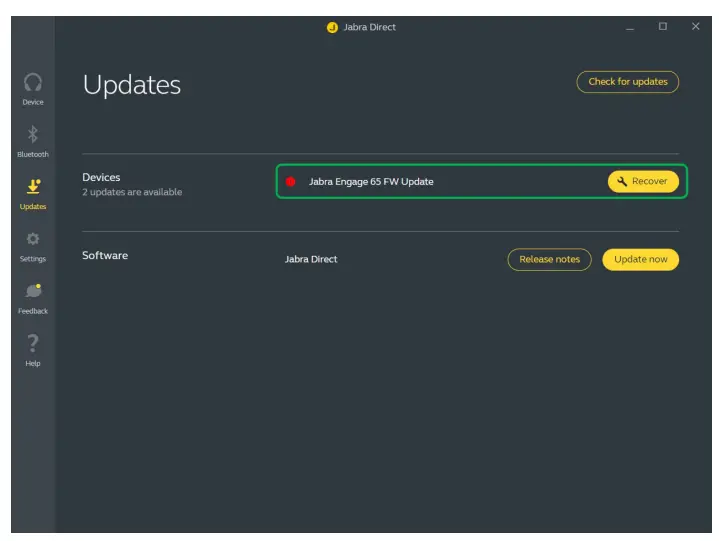Select the Jabra Engage 65 FW Update text
Viewport: 719px width, 541px height.
point(371,182)
